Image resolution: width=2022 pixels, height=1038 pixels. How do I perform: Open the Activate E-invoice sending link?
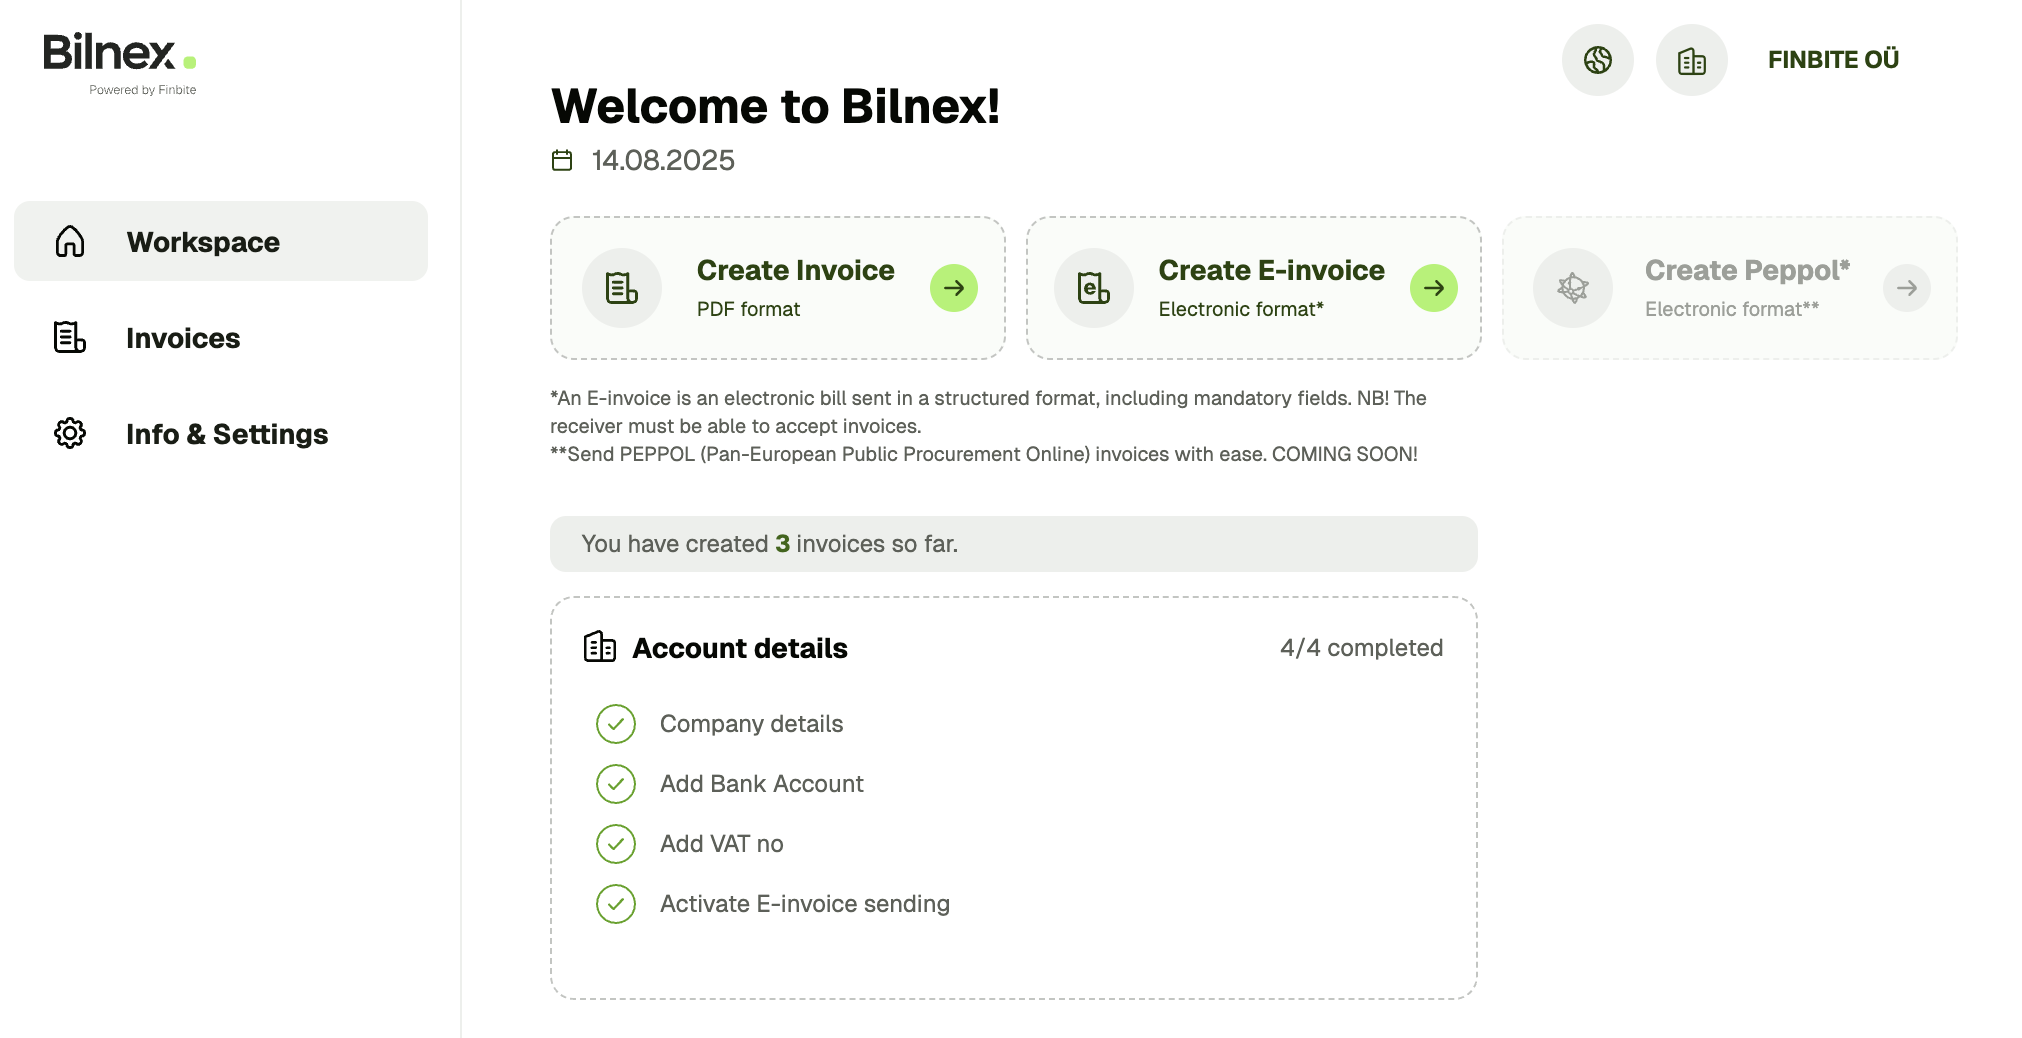[805, 904]
